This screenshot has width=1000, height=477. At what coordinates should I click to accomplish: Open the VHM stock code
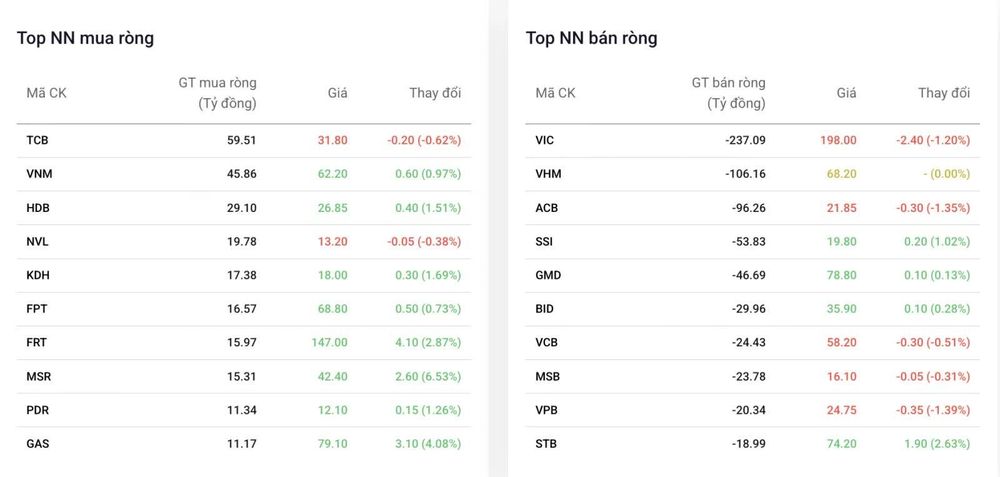click(548, 174)
